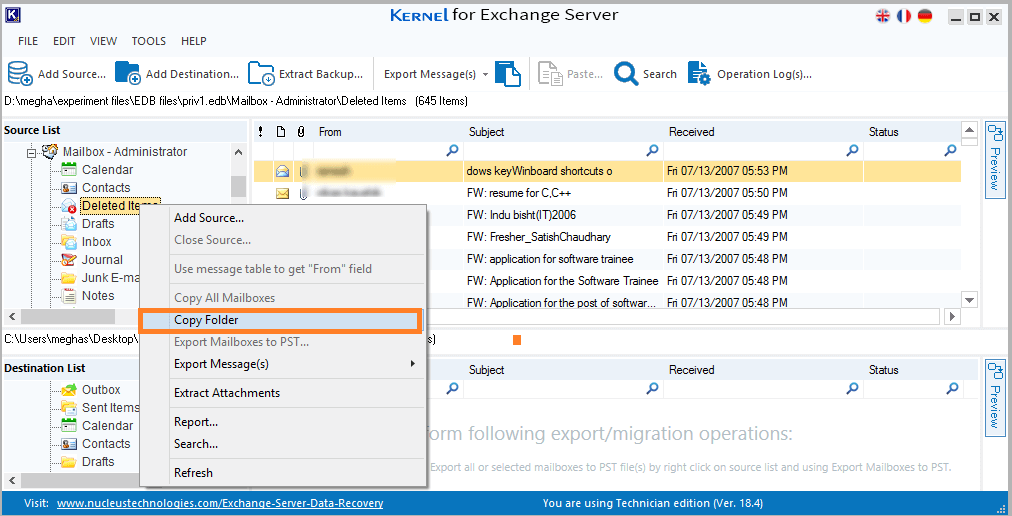Sort by source Subject column header
Viewport: 1012px width, 516px height.
(x=563, y=132)
